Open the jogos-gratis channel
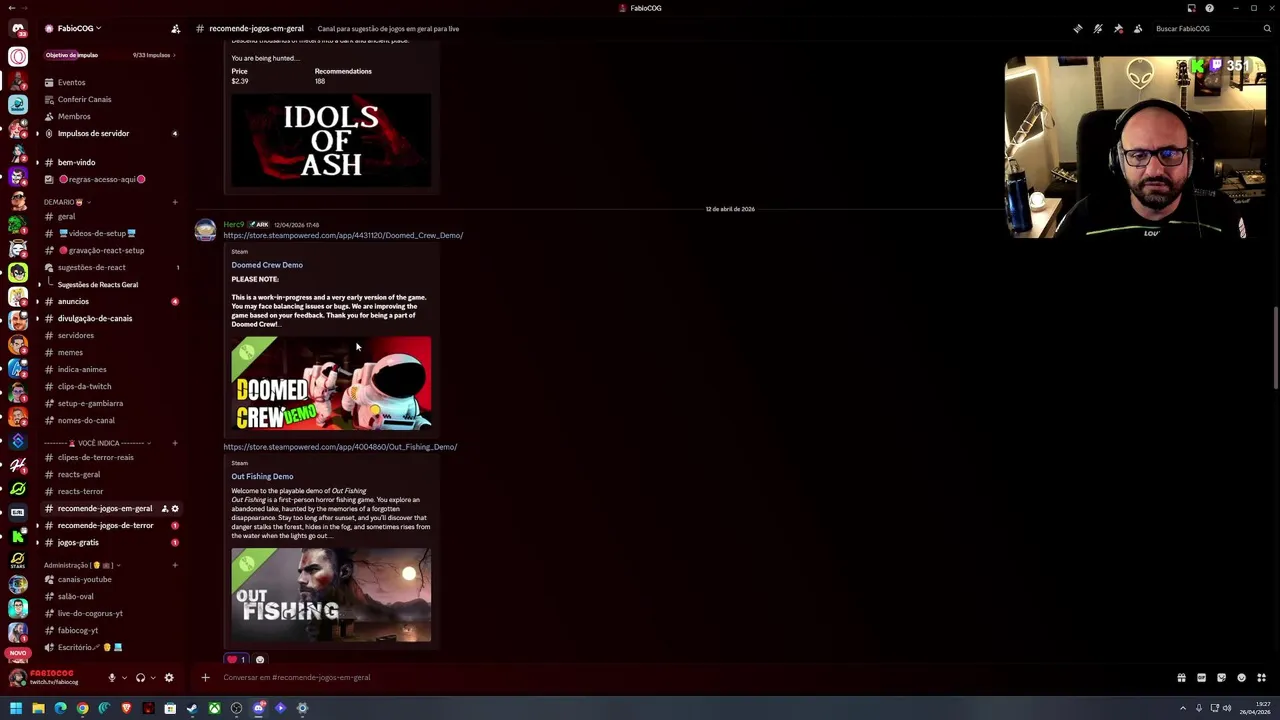This screenshot has height=720, width=1280. point(110,542)
